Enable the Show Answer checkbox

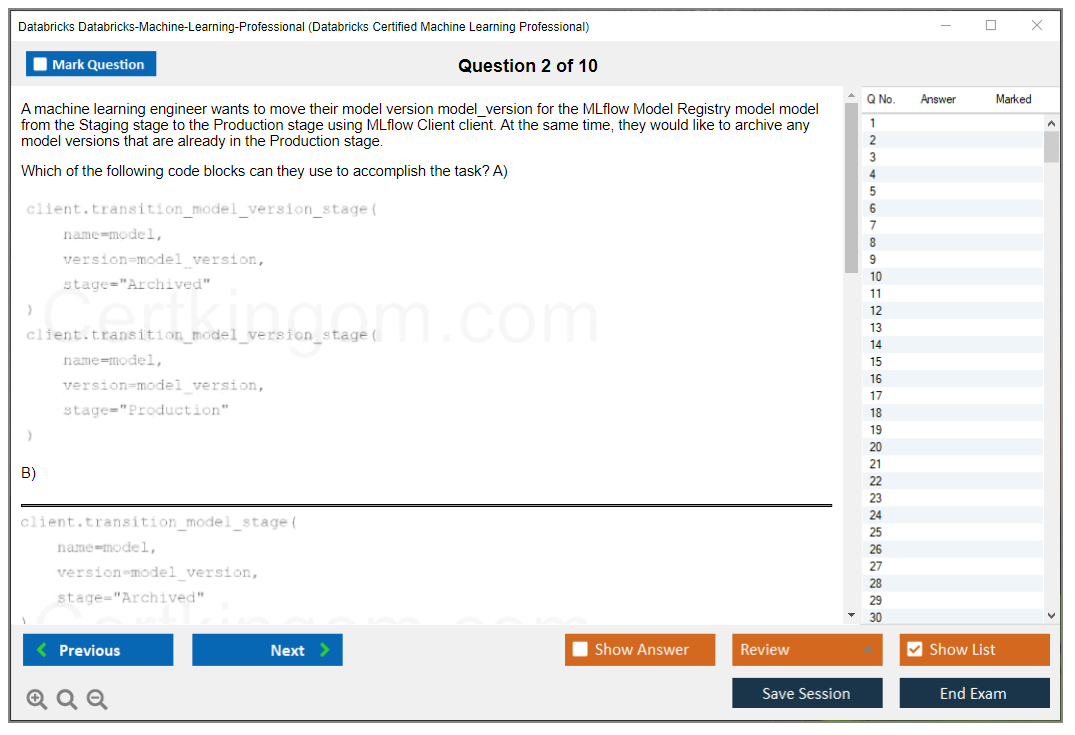pos(580,650)
